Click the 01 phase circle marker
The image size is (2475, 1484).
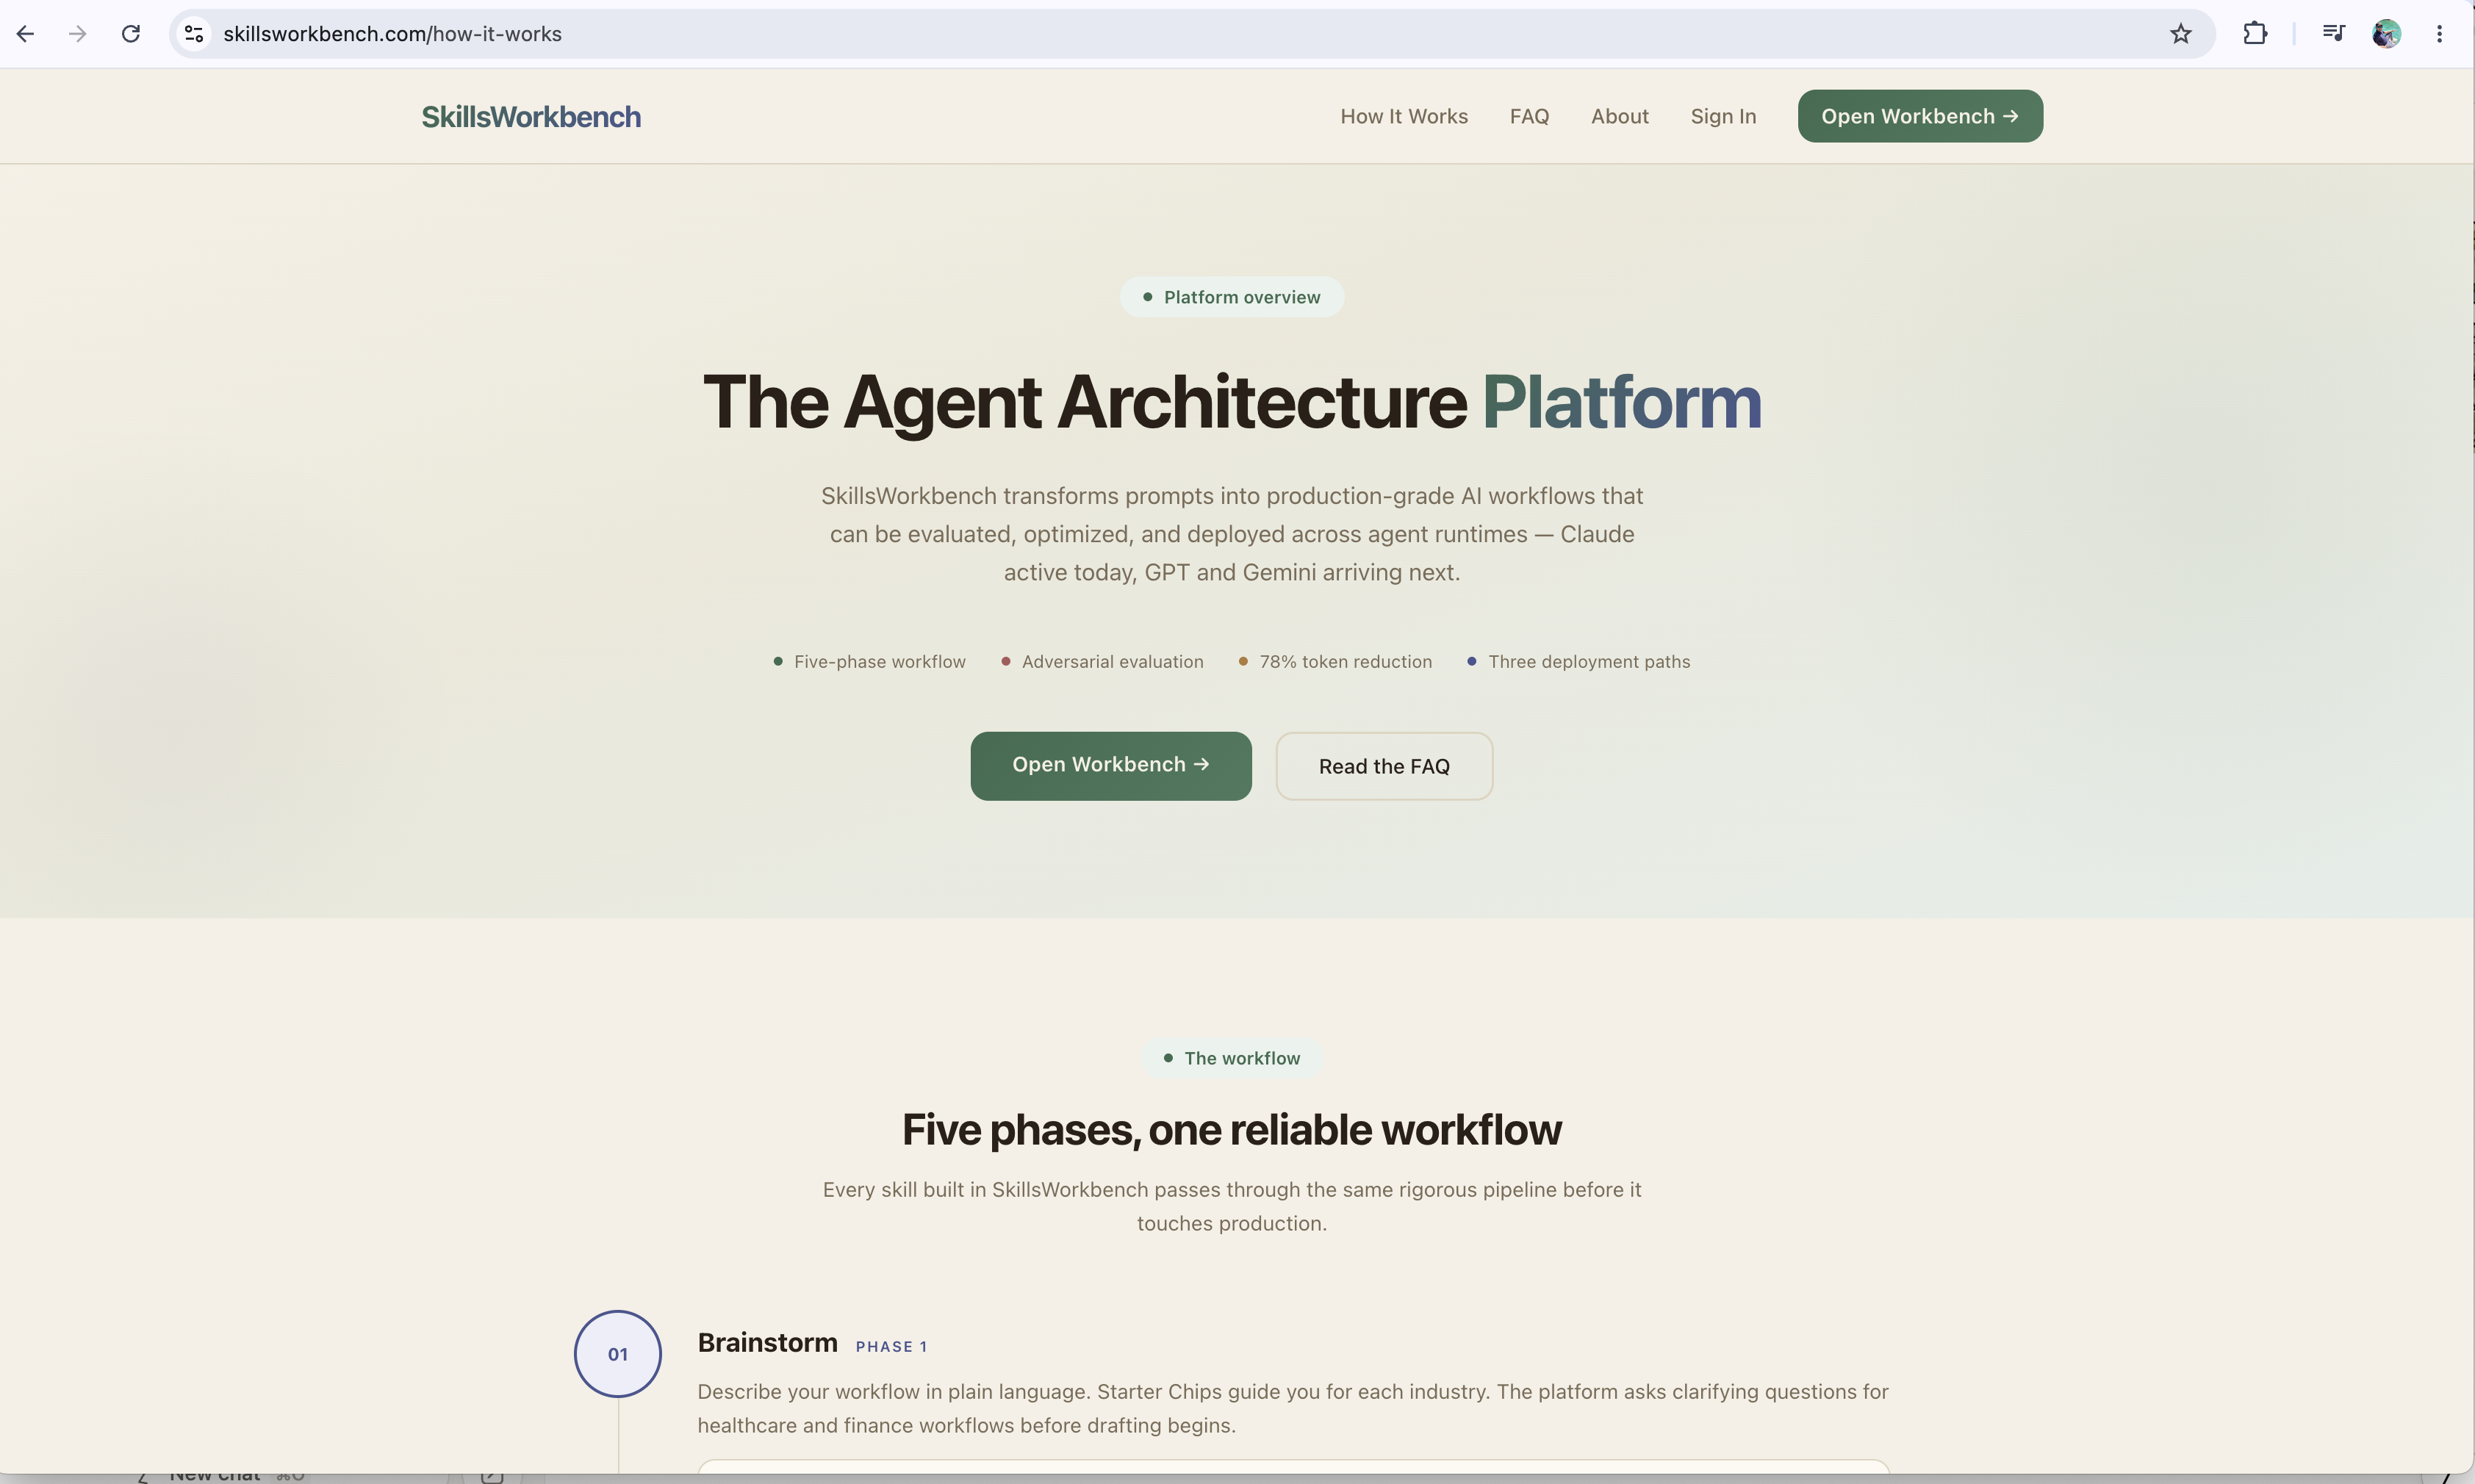(618, 1354)
